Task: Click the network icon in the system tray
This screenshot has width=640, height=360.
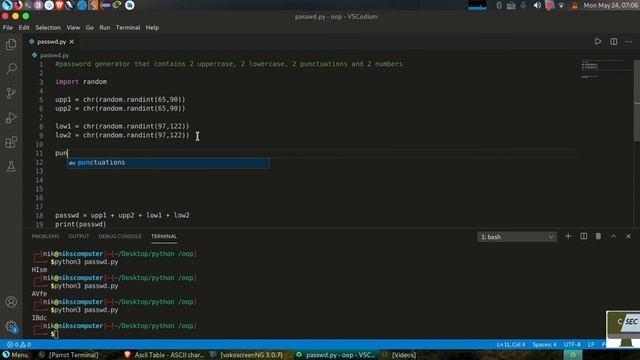Action: point(562,5)
